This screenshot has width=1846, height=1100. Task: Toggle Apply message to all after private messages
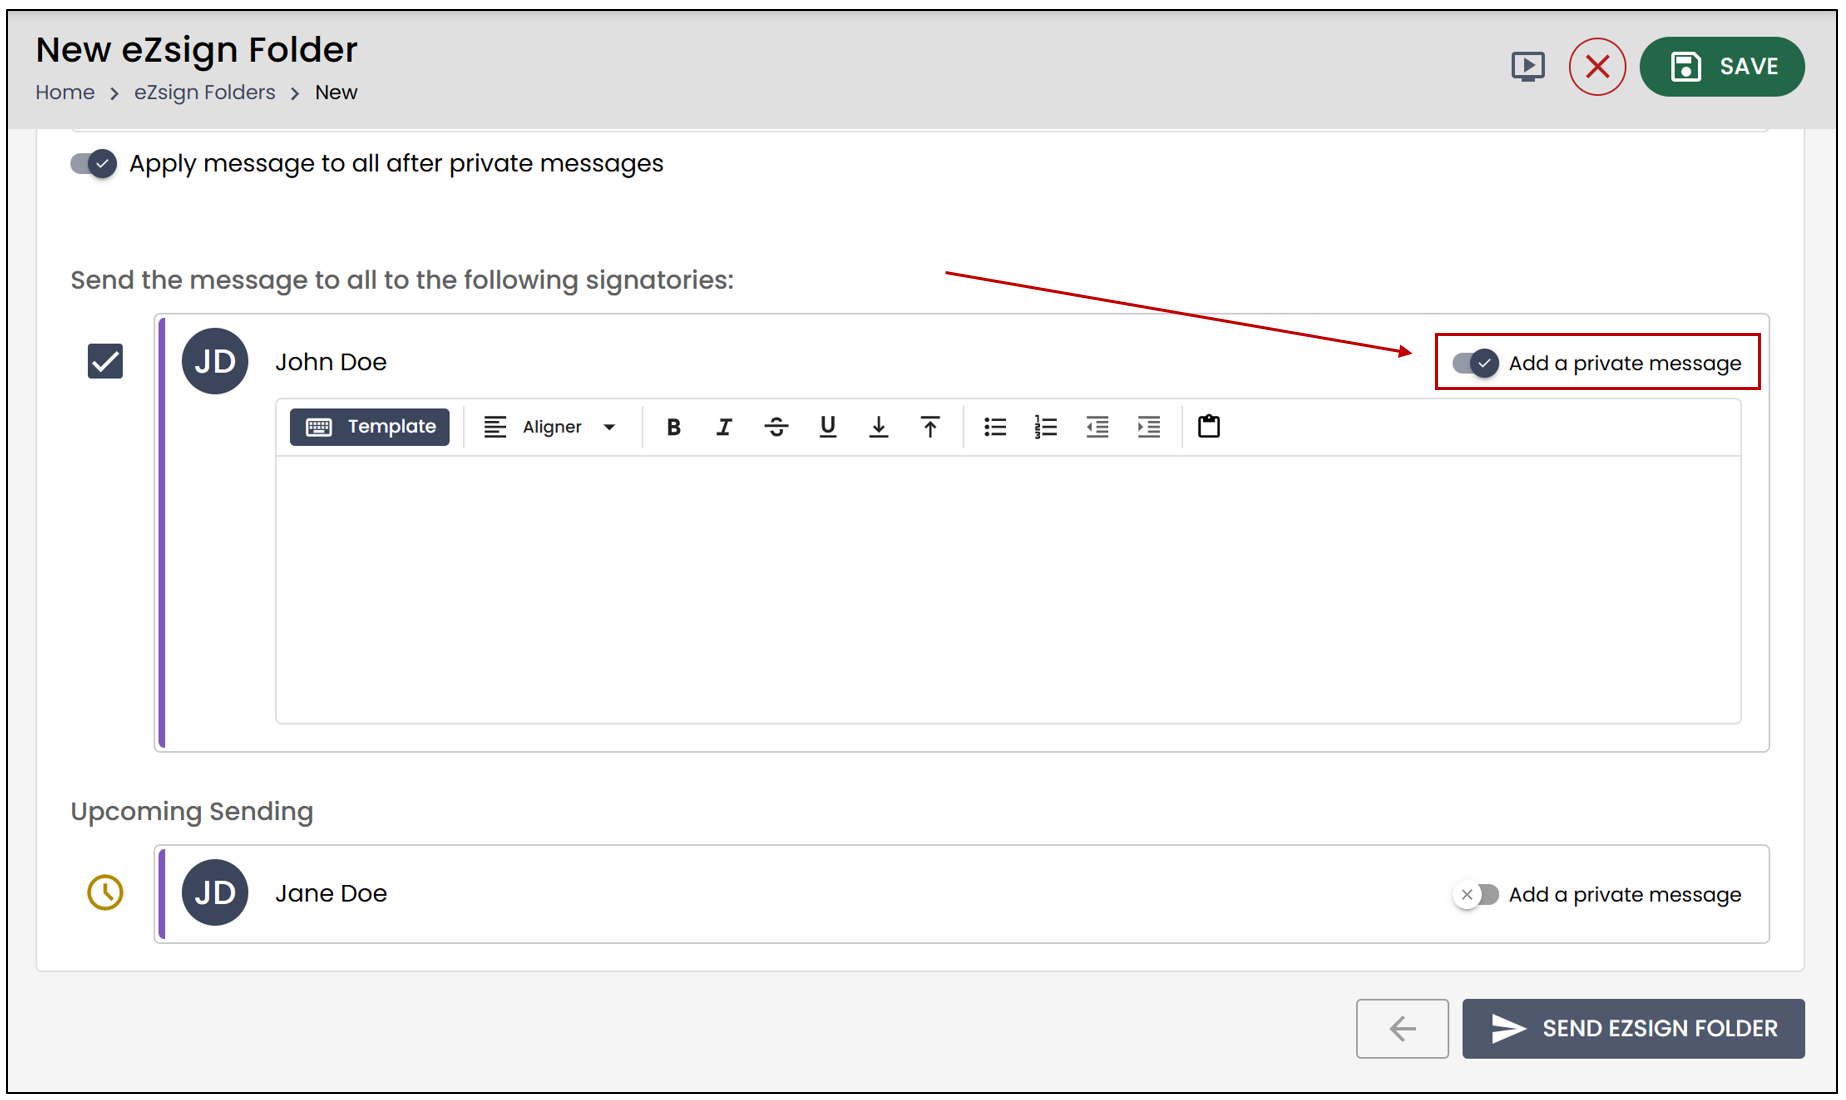(93, 163)
